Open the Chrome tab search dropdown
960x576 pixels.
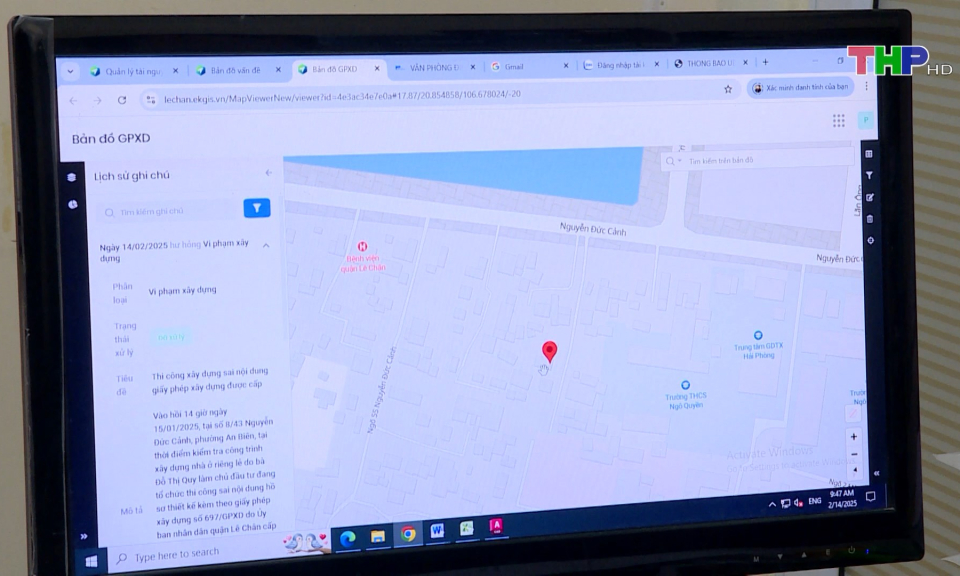point(70,71)
